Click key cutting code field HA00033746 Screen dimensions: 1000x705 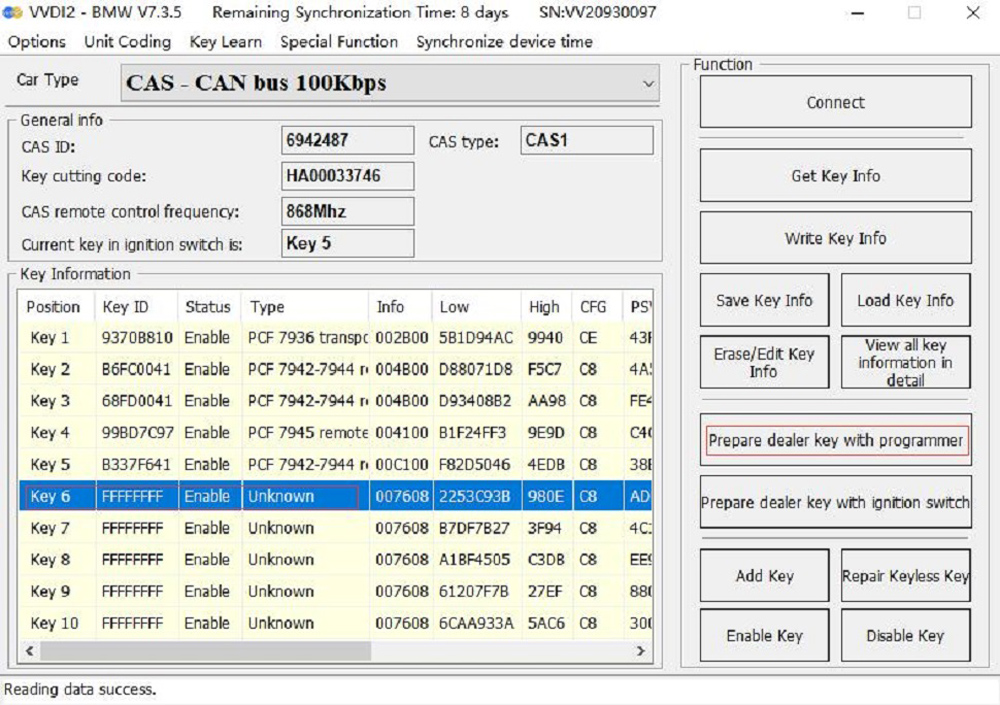pyautogui.click(x=348, y=175)
